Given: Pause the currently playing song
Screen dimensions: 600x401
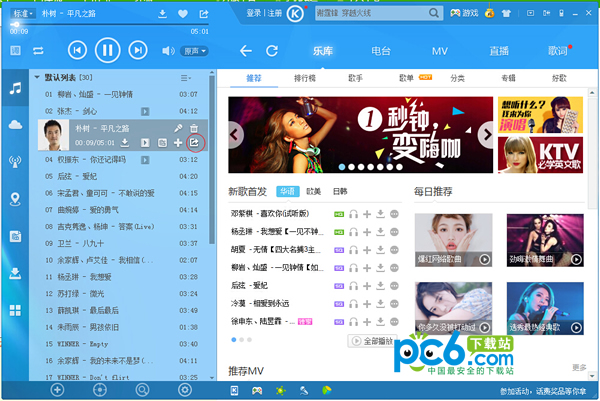Looking at the screenshot, I should pos(107,50).
